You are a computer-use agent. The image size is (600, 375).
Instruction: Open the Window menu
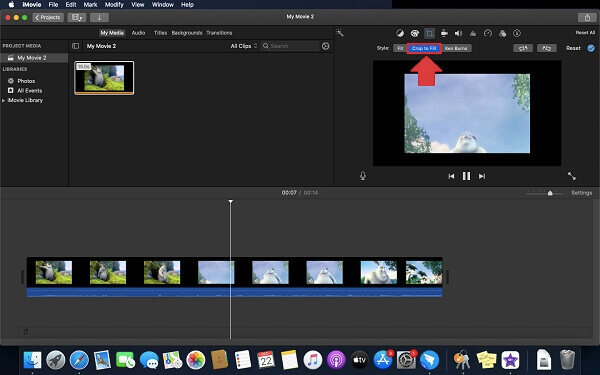pos(163,5)
